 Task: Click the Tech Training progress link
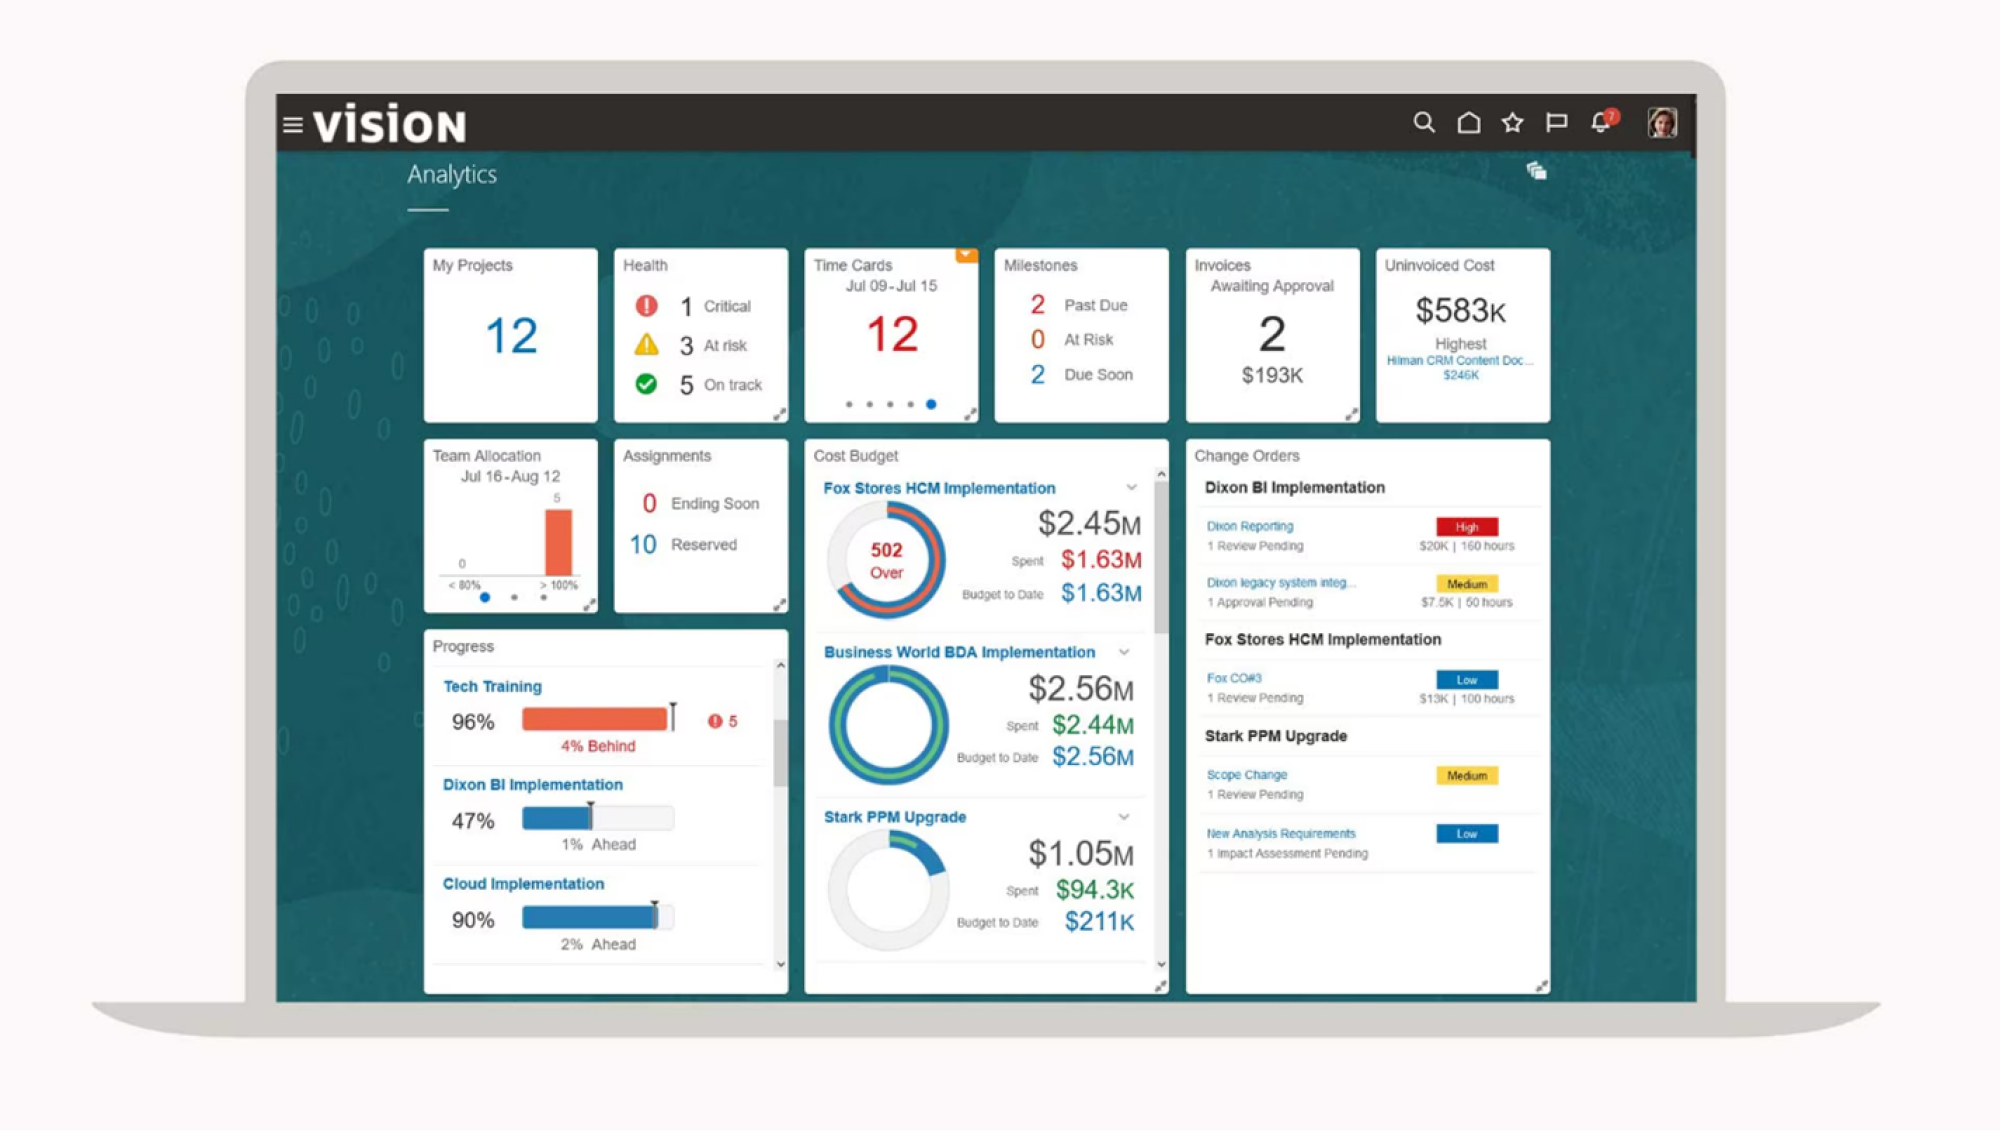492,687
